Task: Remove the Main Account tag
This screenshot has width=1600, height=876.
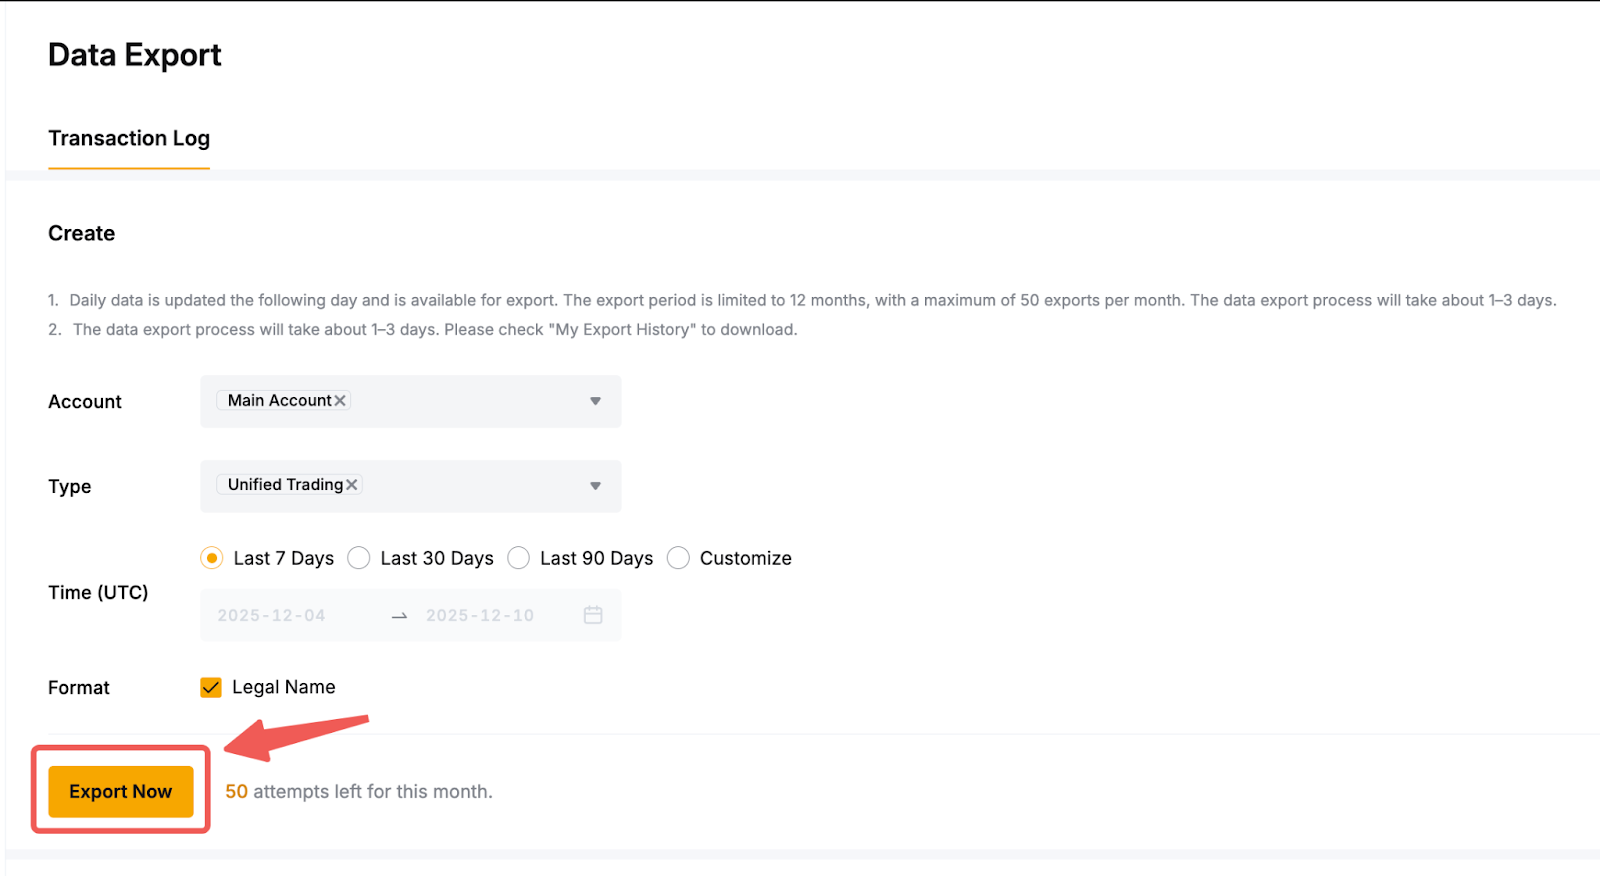Action: (x=340, y=401)
